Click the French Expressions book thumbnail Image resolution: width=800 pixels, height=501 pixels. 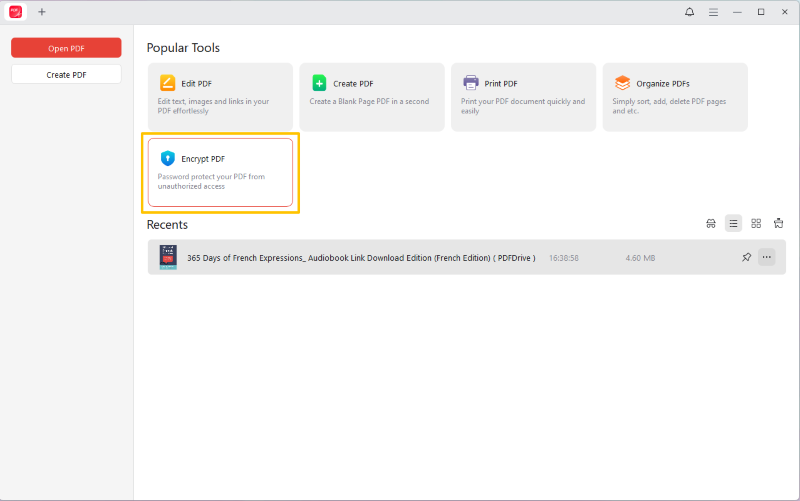coord(168,257)
